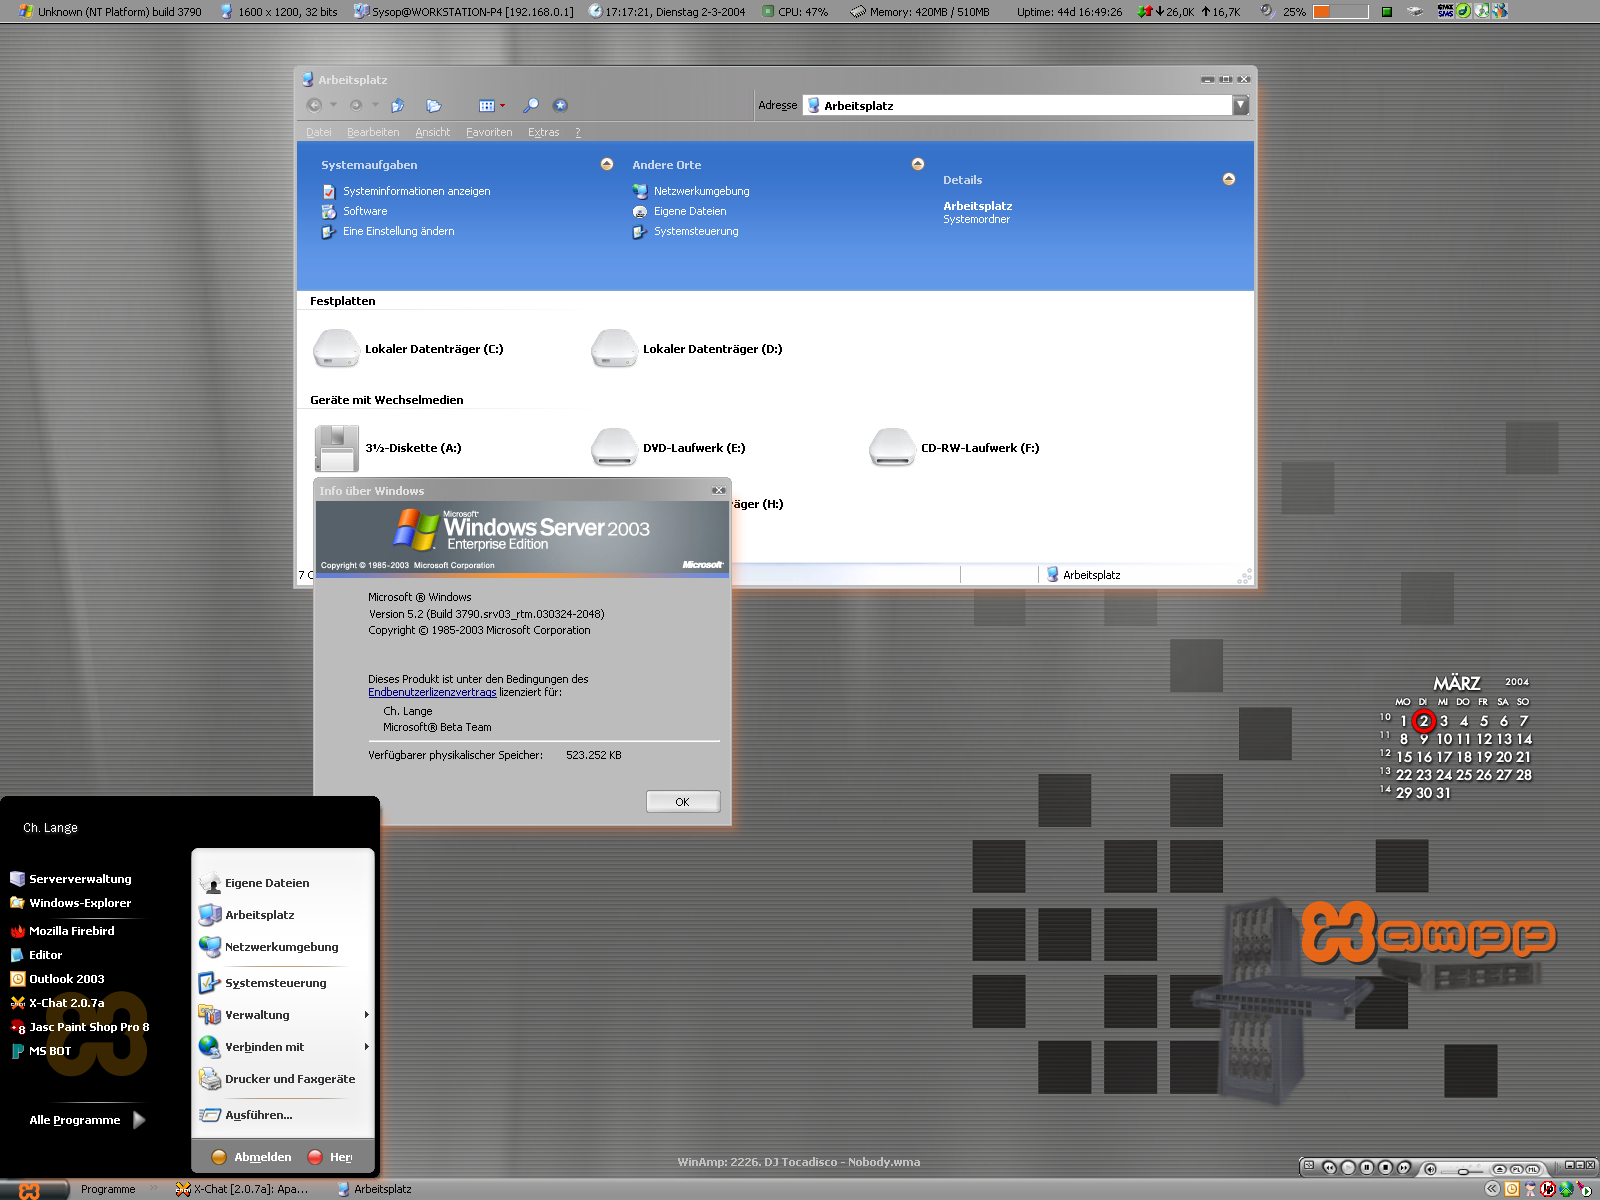This screenshot has width=1600, height=1200.
Task: Open the DVD-Laufwerk (E:) drive
Action: coord(614,448)
